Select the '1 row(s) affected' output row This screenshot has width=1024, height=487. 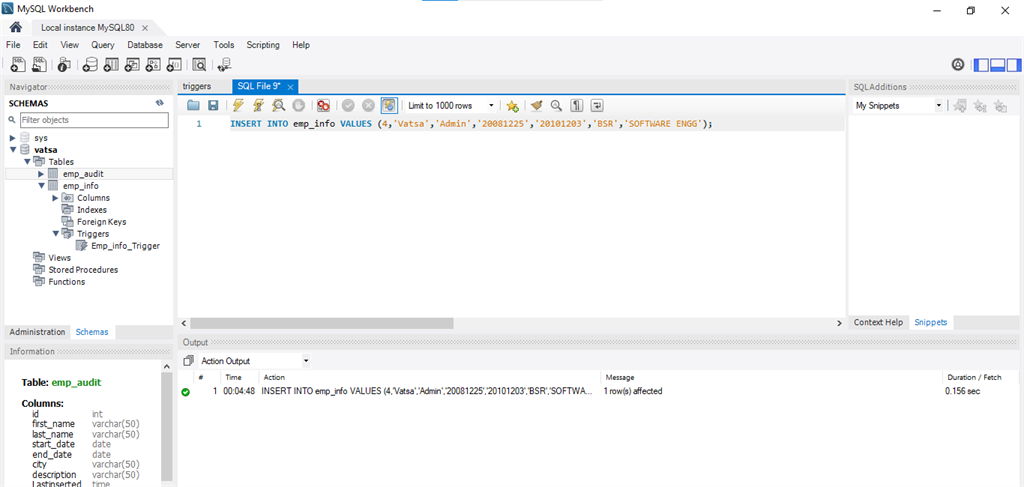click(x=598, y=392)
